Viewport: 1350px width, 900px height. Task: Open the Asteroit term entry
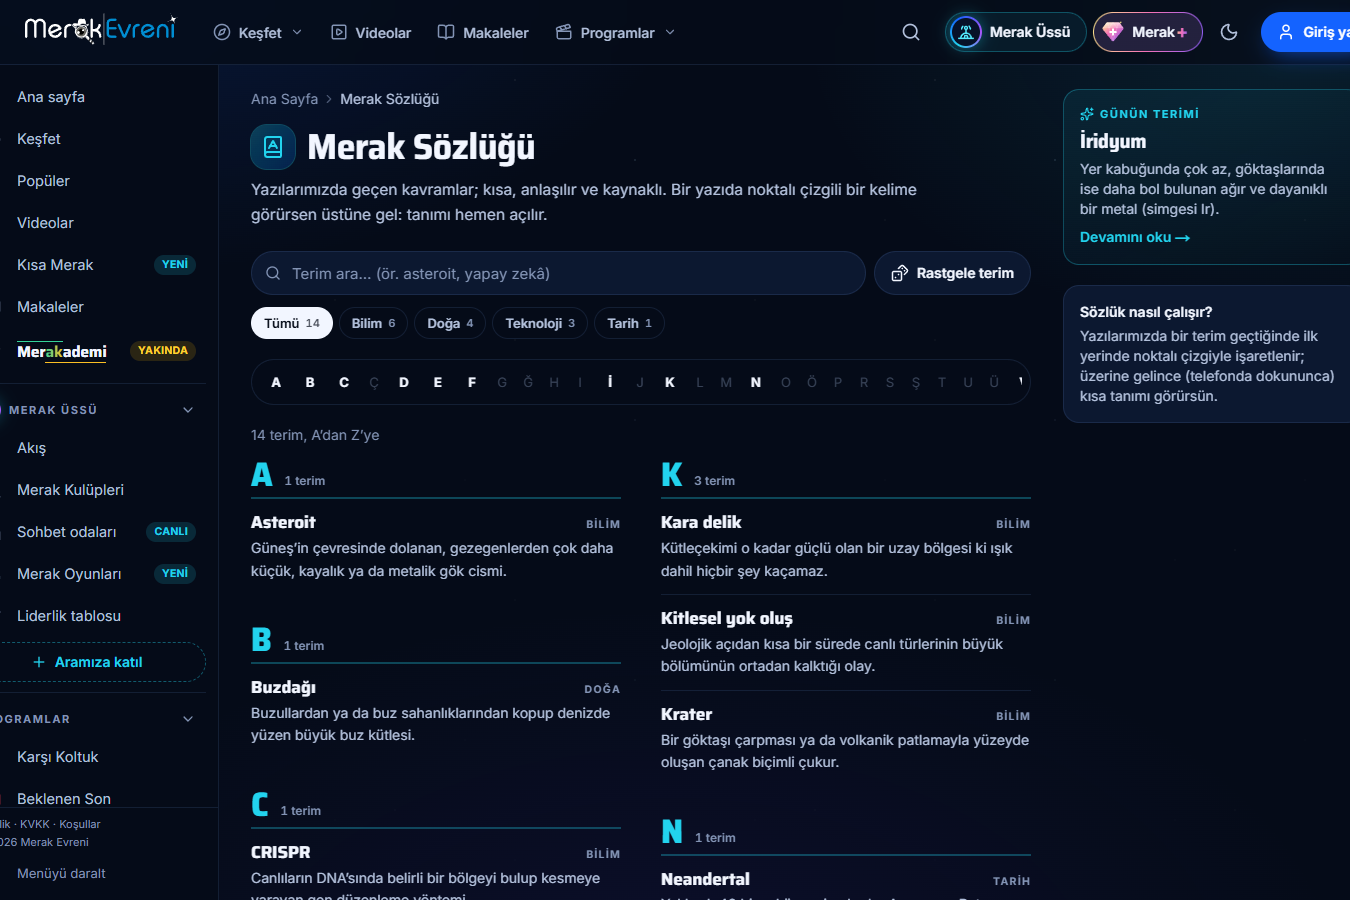[x=283, y=522]
